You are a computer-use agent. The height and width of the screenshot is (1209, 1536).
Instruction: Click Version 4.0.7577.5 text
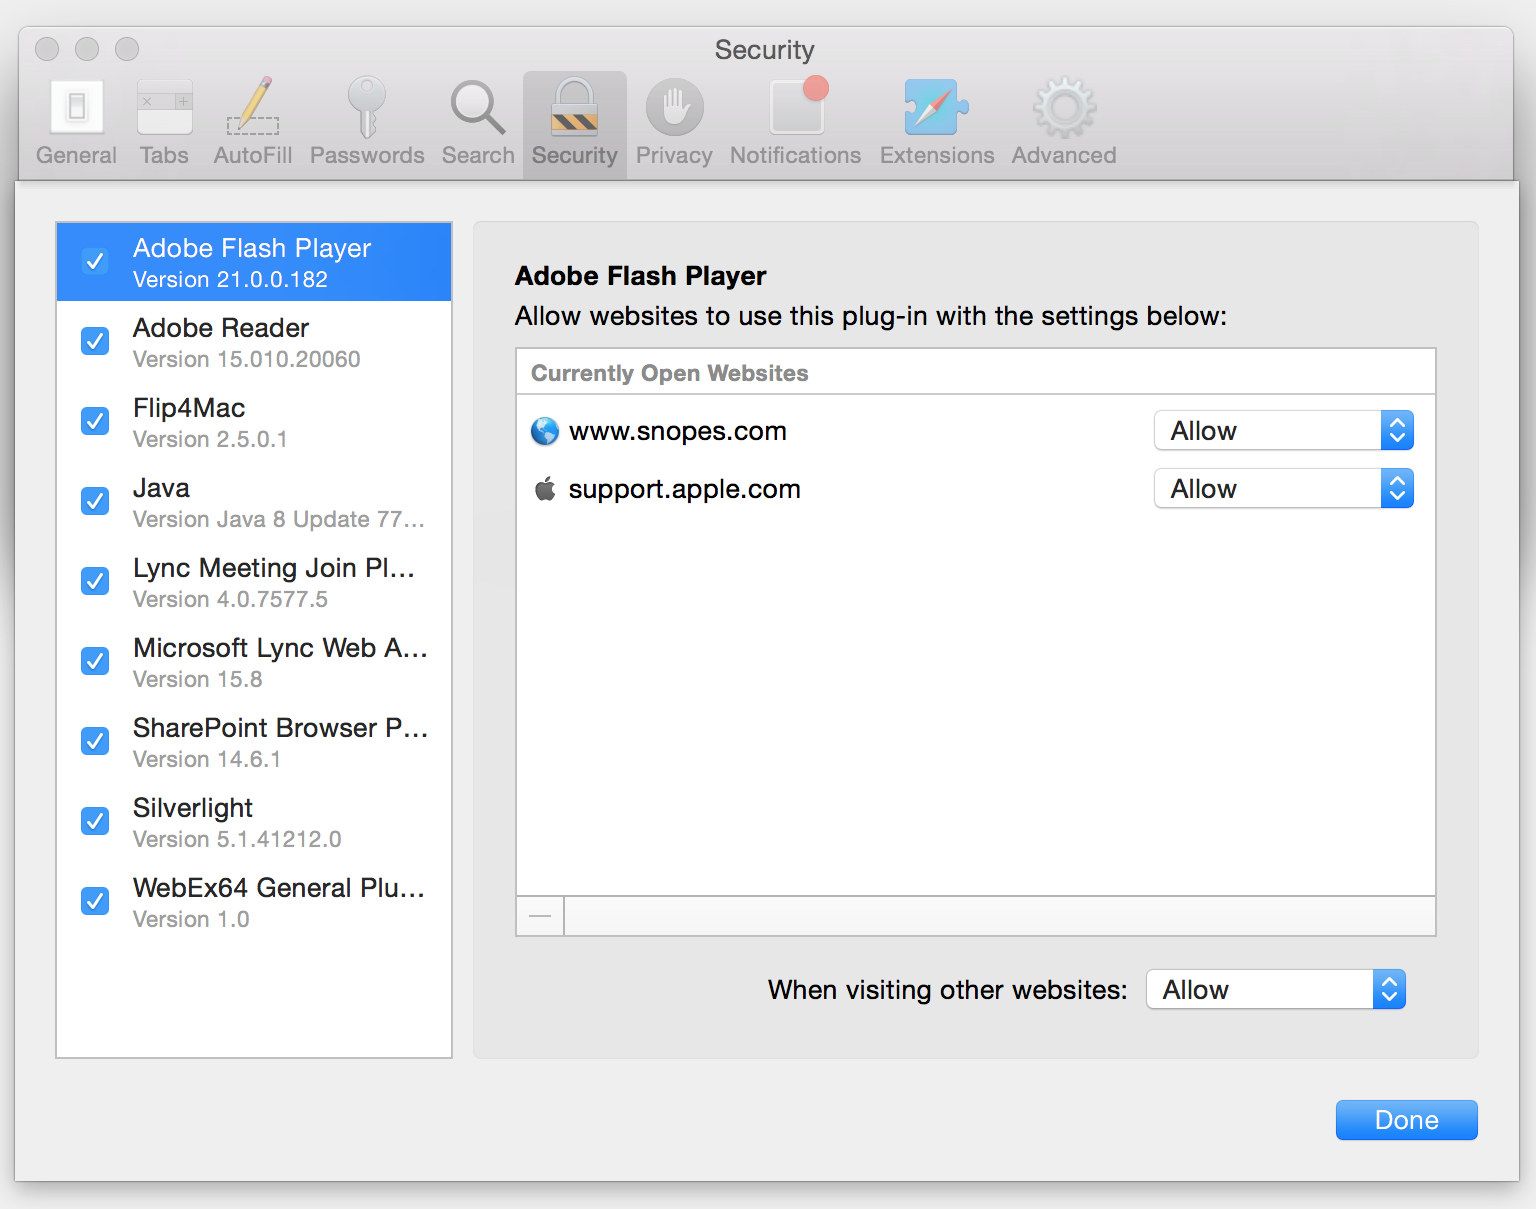click(x=230, y=600)
